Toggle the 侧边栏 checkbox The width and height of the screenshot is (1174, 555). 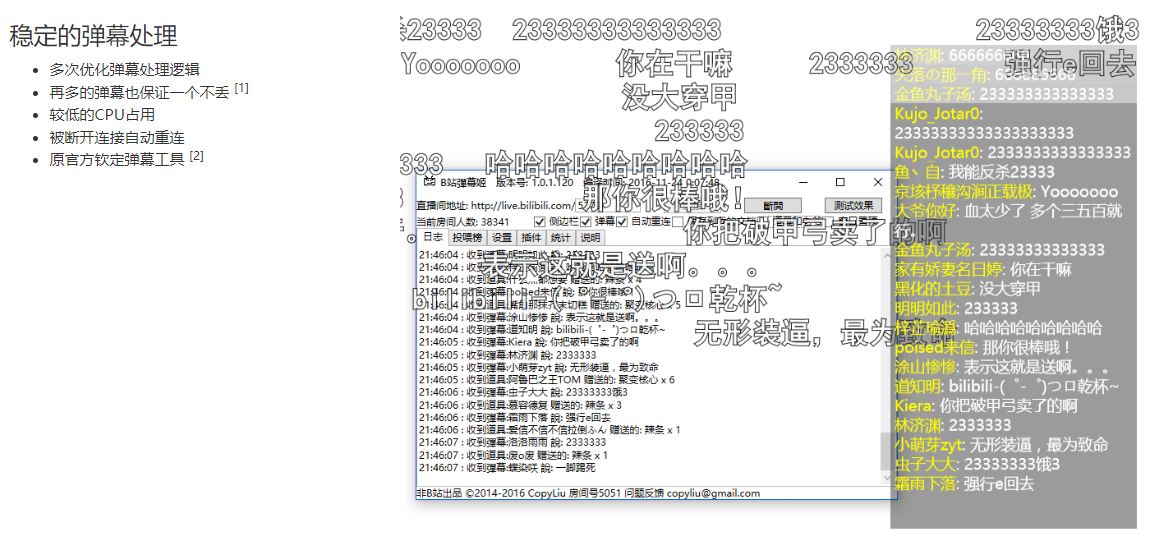539,222
